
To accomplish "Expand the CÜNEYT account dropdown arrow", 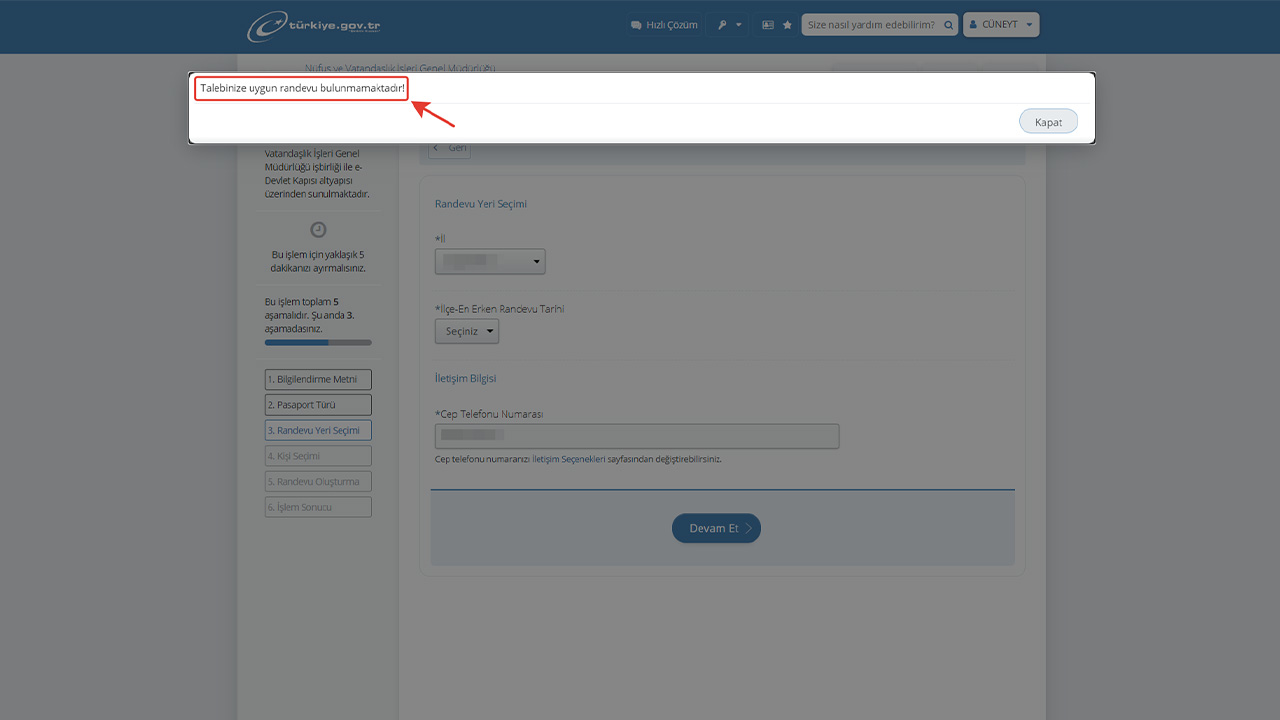I will (x=1029, y=25).
